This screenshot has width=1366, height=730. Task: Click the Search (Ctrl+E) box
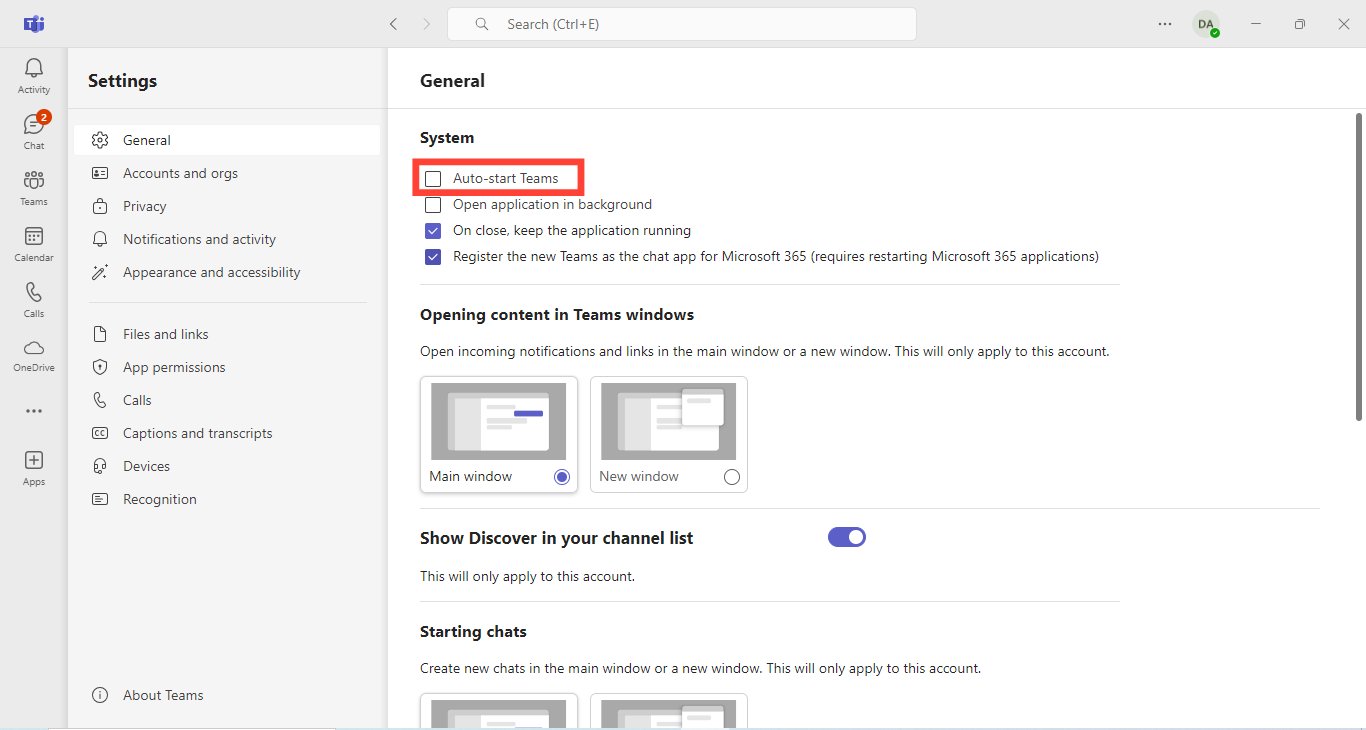682,24
